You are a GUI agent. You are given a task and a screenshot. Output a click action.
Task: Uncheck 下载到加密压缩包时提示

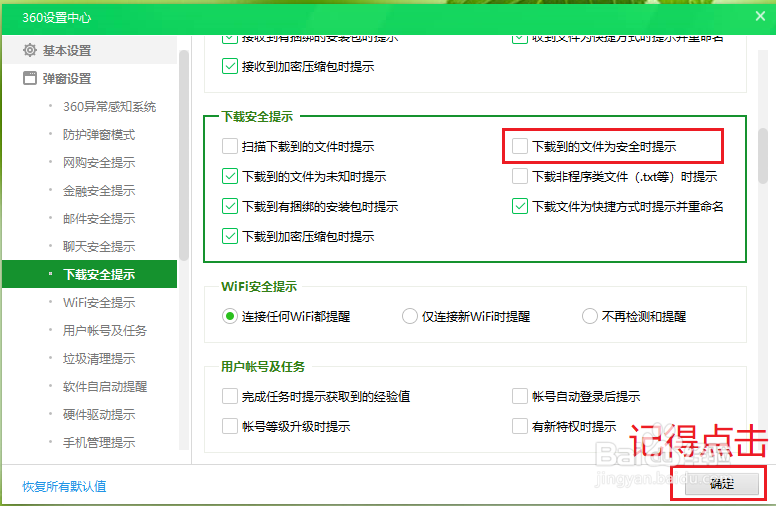(x=230, y=236)
